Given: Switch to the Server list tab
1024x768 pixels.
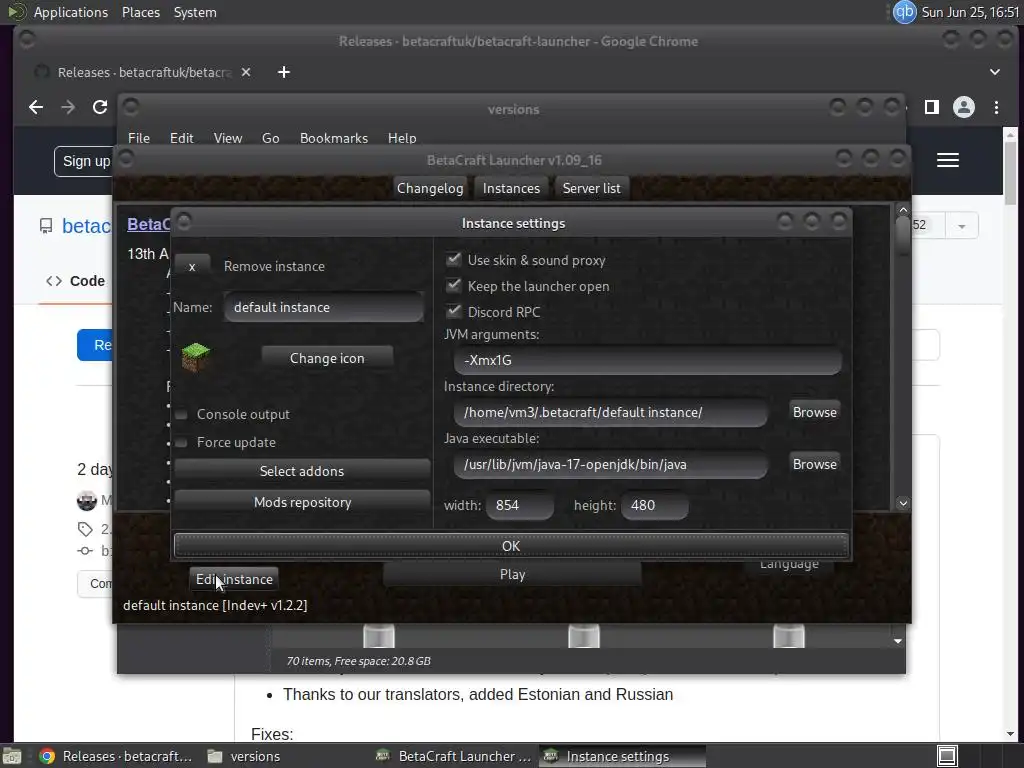Looking at the screenshot, I should coord(591,188).
